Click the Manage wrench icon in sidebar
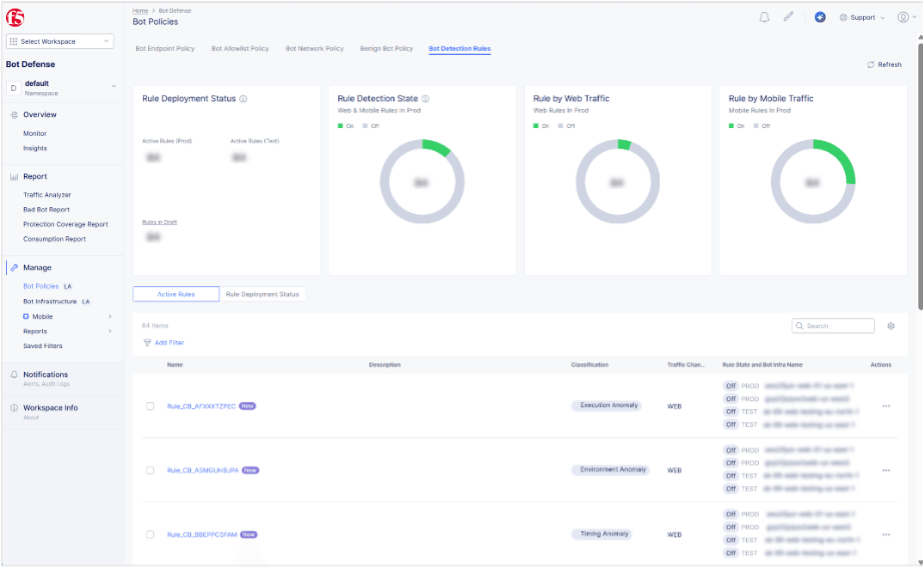The image size is (923, 571). pyautogui.click(x=14, y=268)
